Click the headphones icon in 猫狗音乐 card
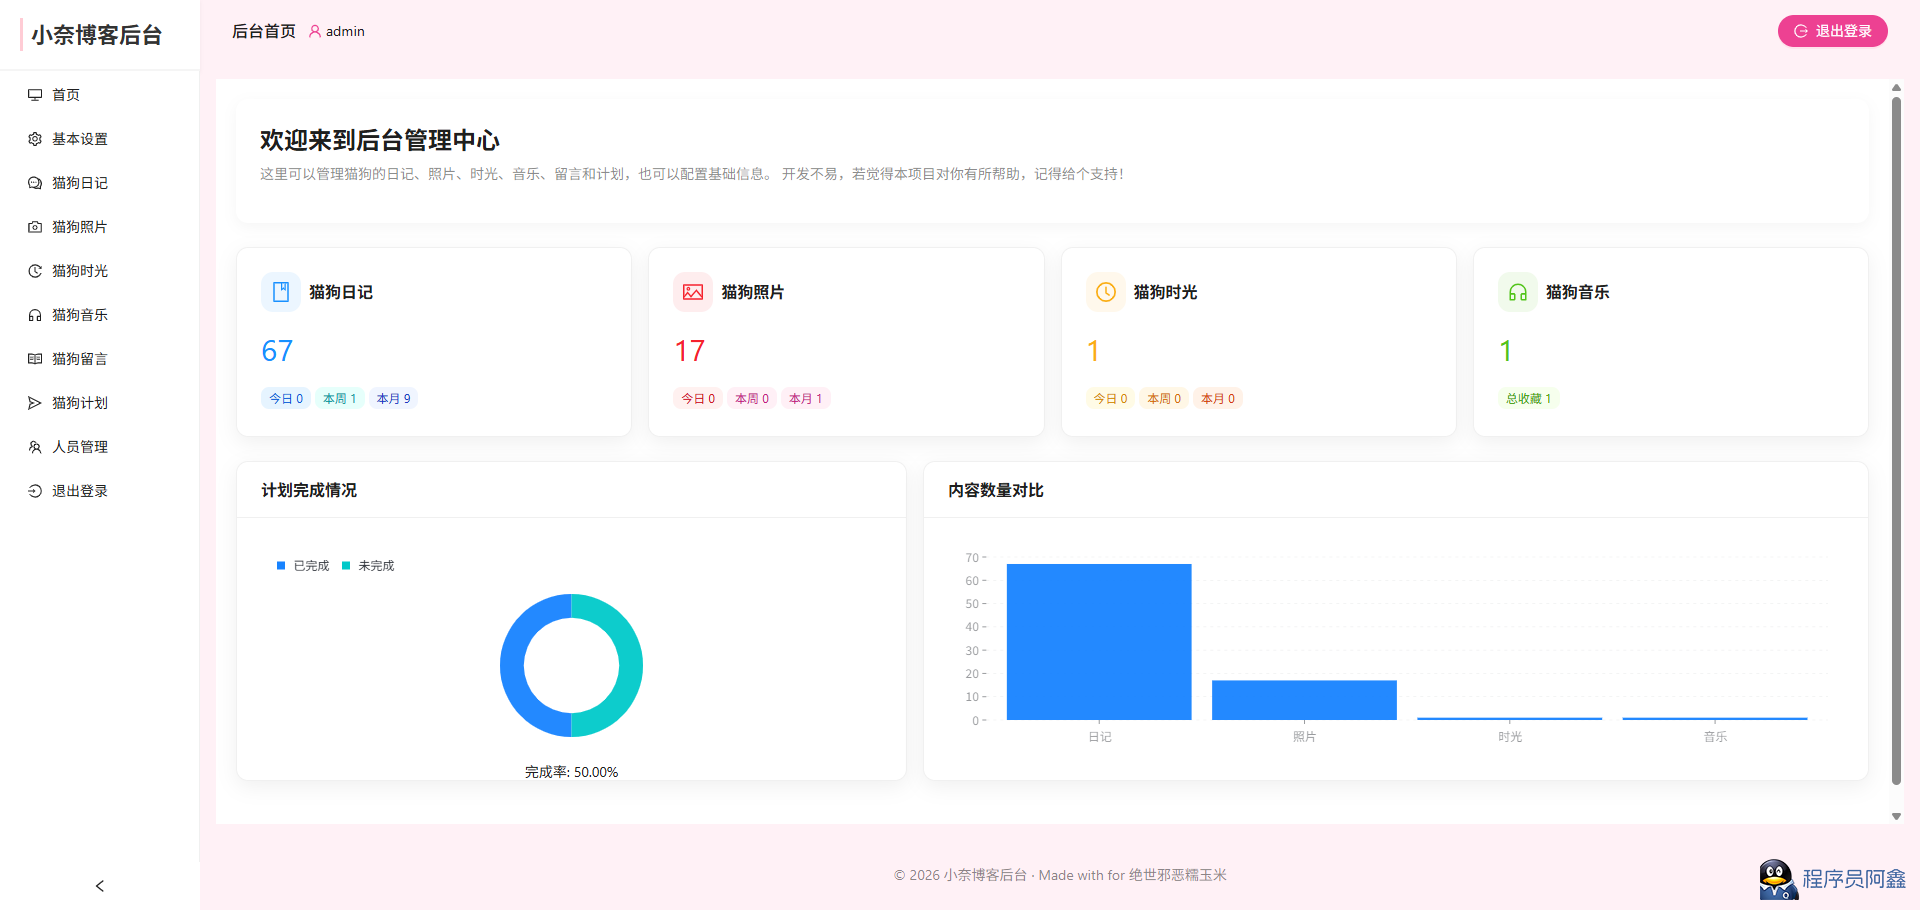The image size is (1920, 910). tap(1518, 292)
